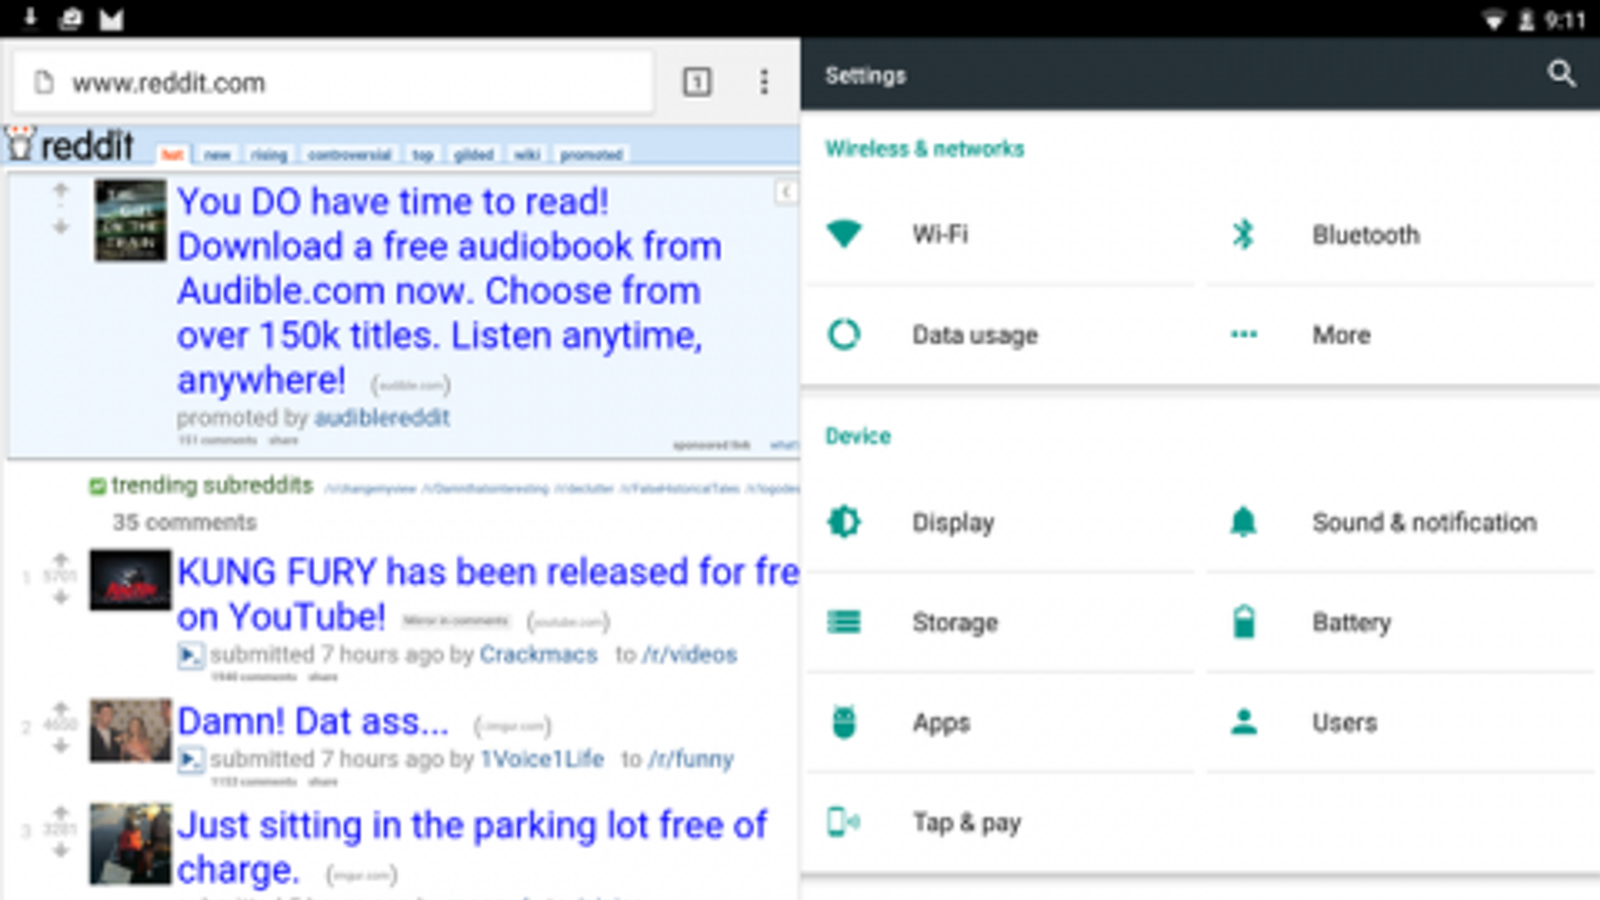
Task: Tap the Battery icon in Device section
Action: pyautogui.click(x=1243, y=622)
